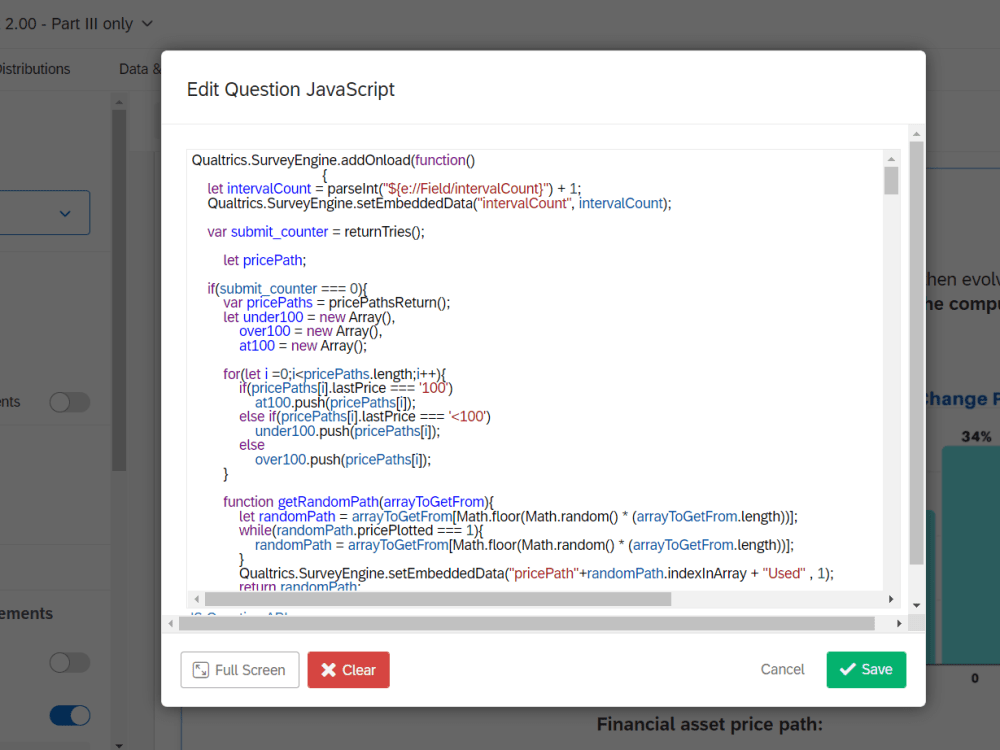
Task: Disable the blue enabled toggle at bottom left
Action: click(x=69, y=715)
